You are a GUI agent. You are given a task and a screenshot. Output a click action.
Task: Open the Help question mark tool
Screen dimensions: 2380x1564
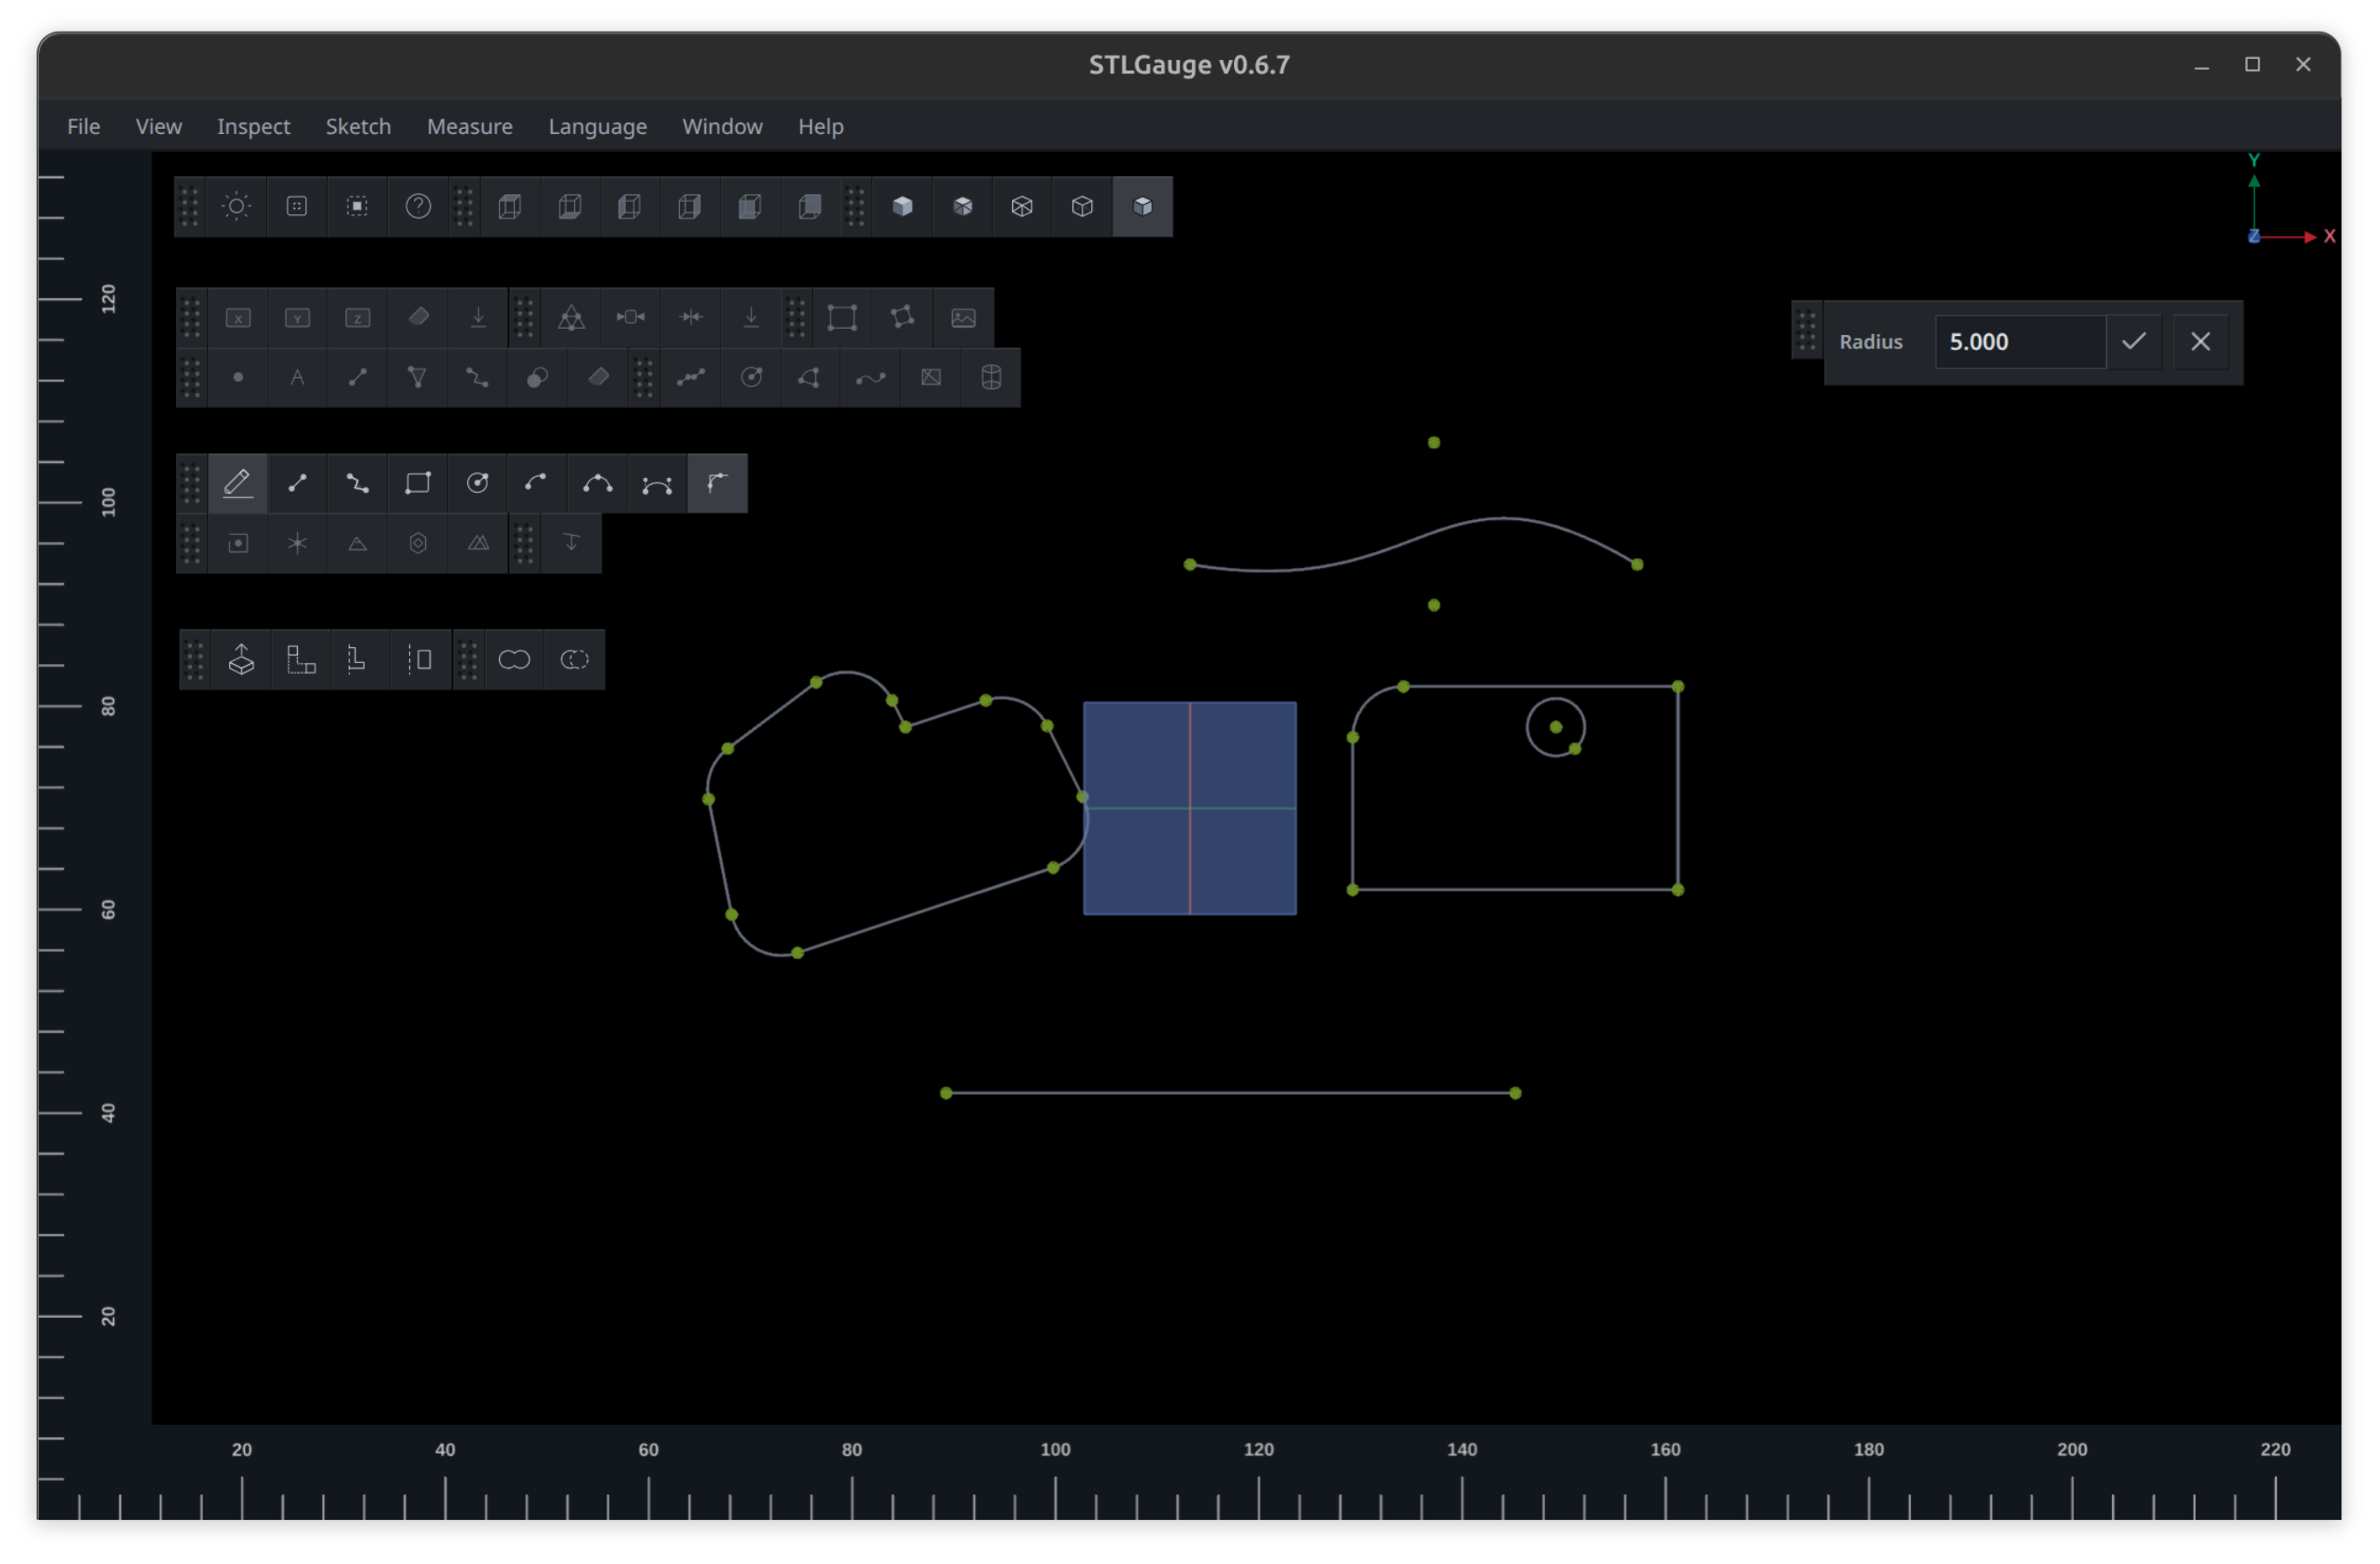[x=417, y=207]
